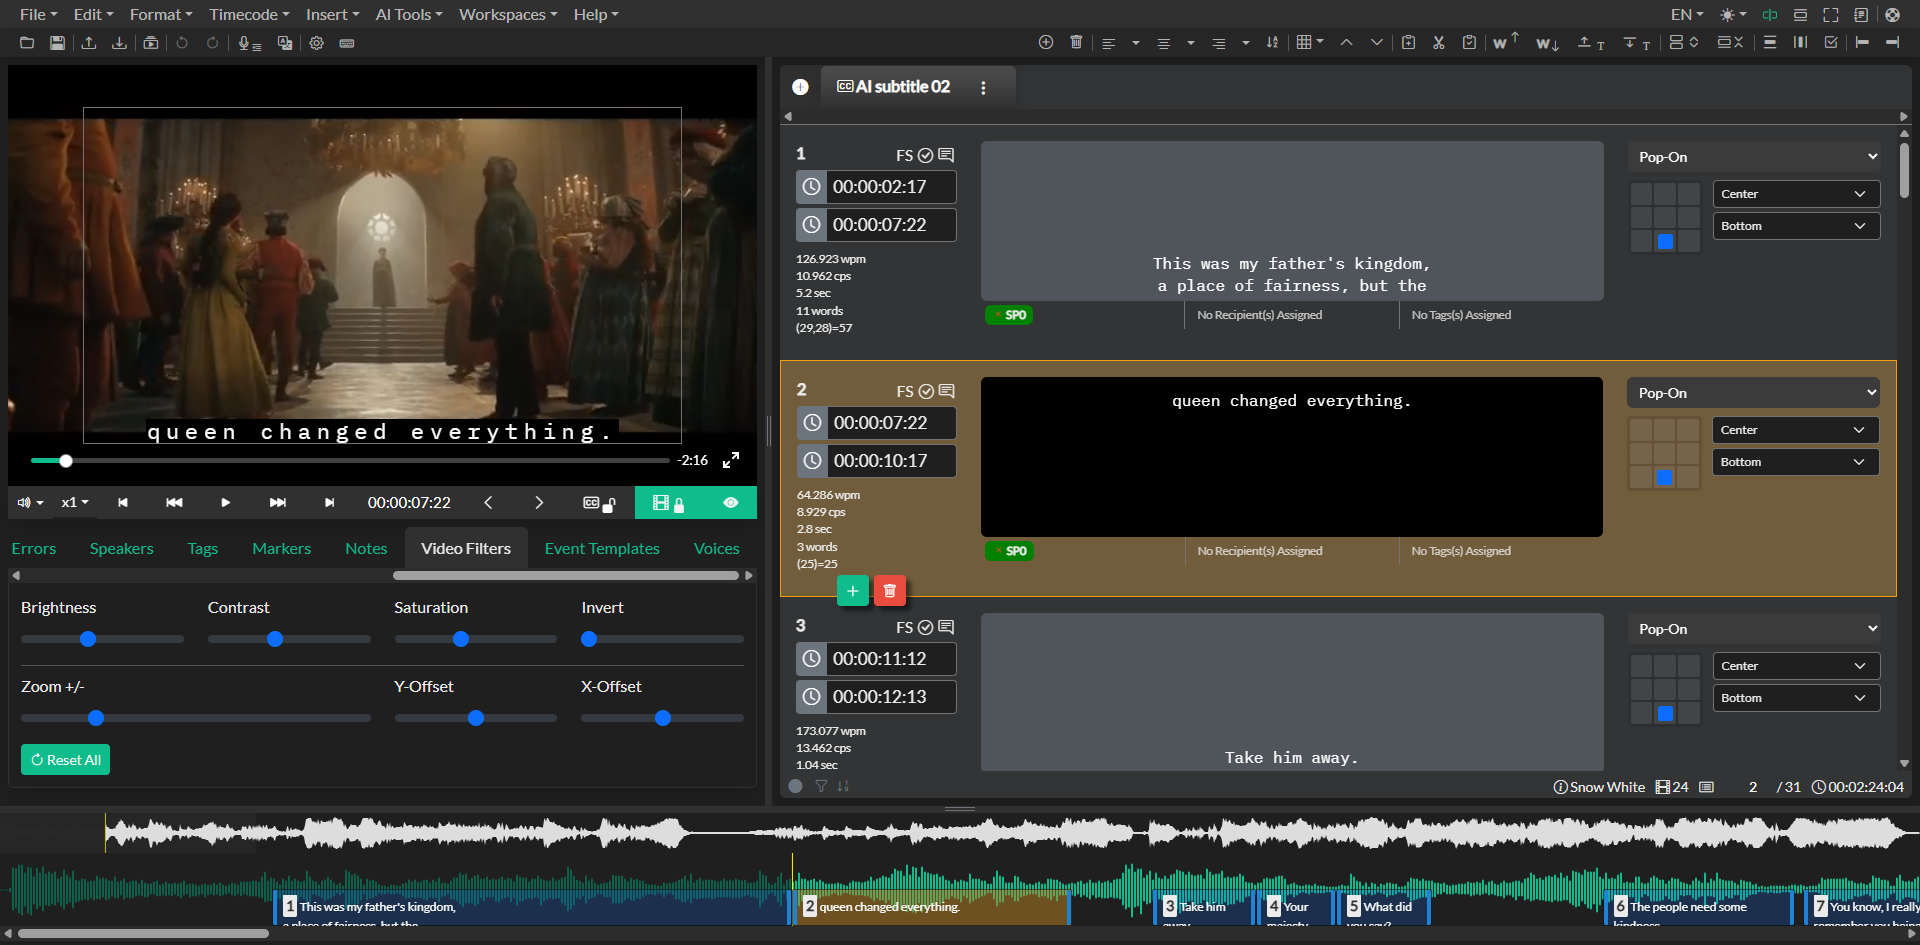Click the green split-view icon top right

1770,15
